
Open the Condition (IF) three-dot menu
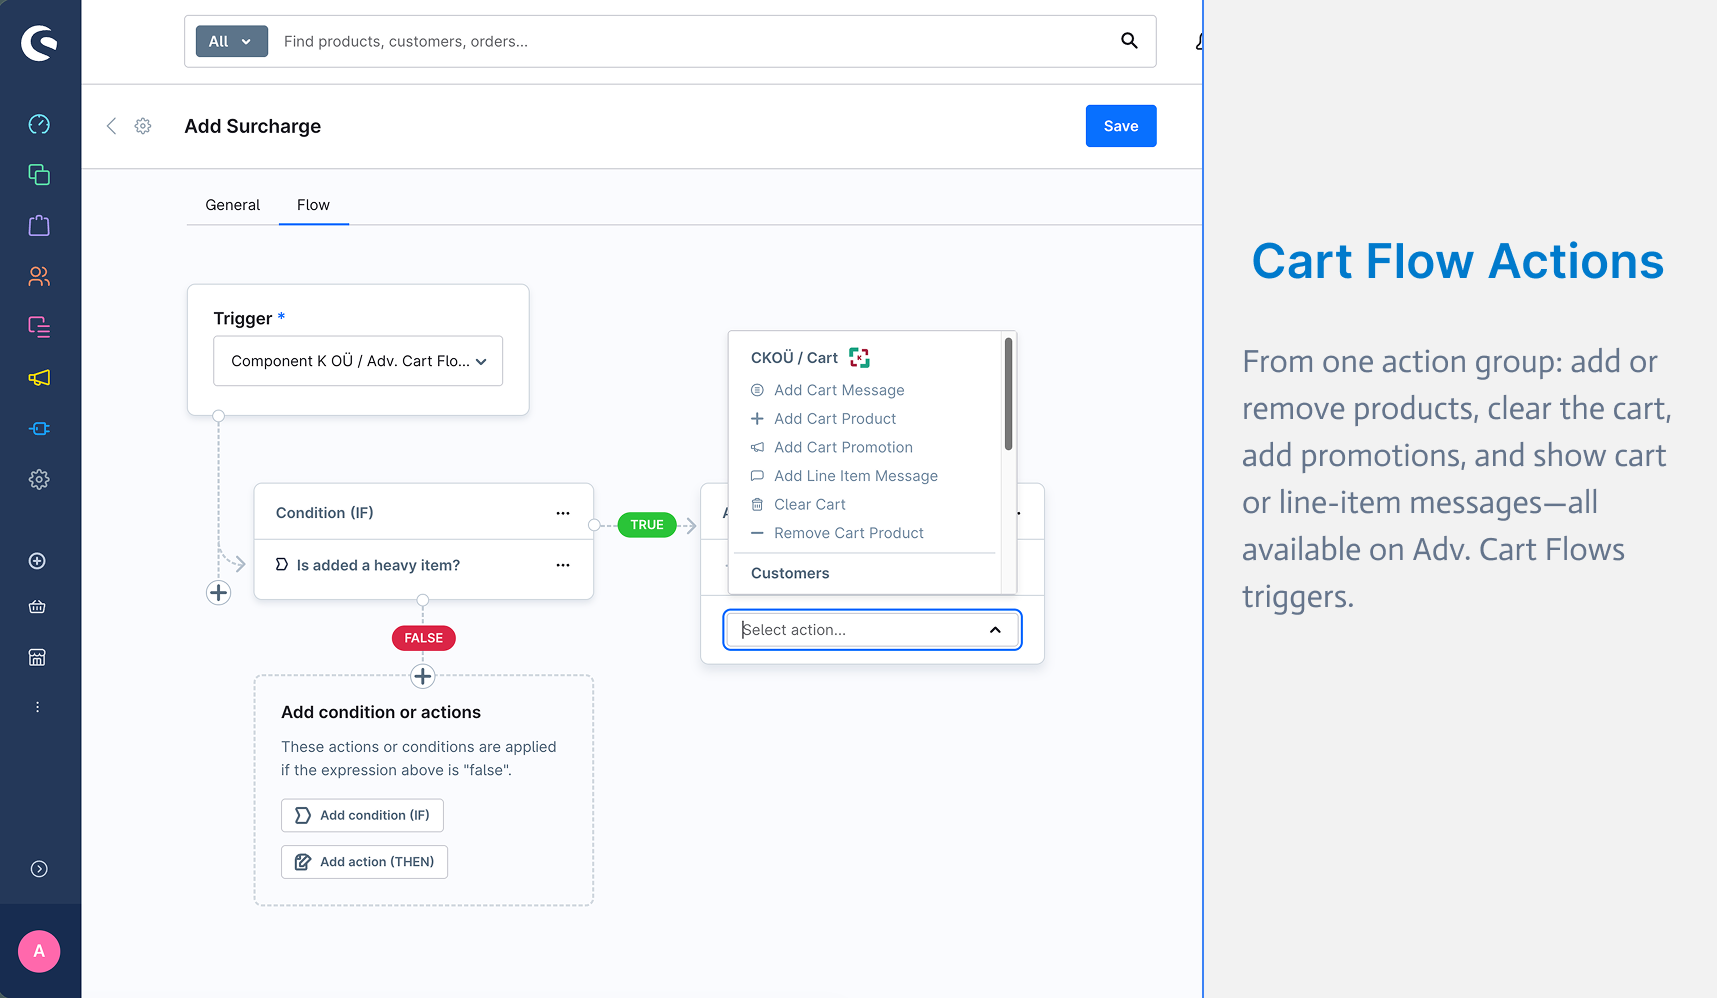coord(563,513)
